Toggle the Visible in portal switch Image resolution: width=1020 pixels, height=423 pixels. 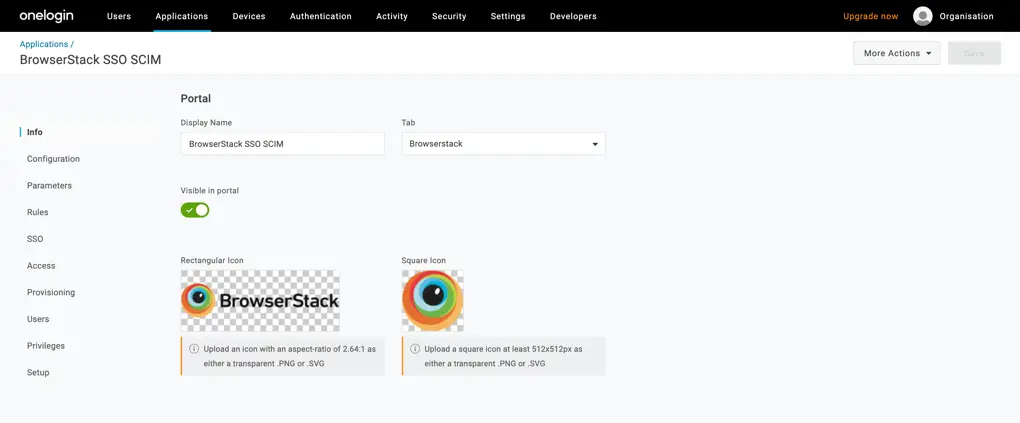(195, 210)
